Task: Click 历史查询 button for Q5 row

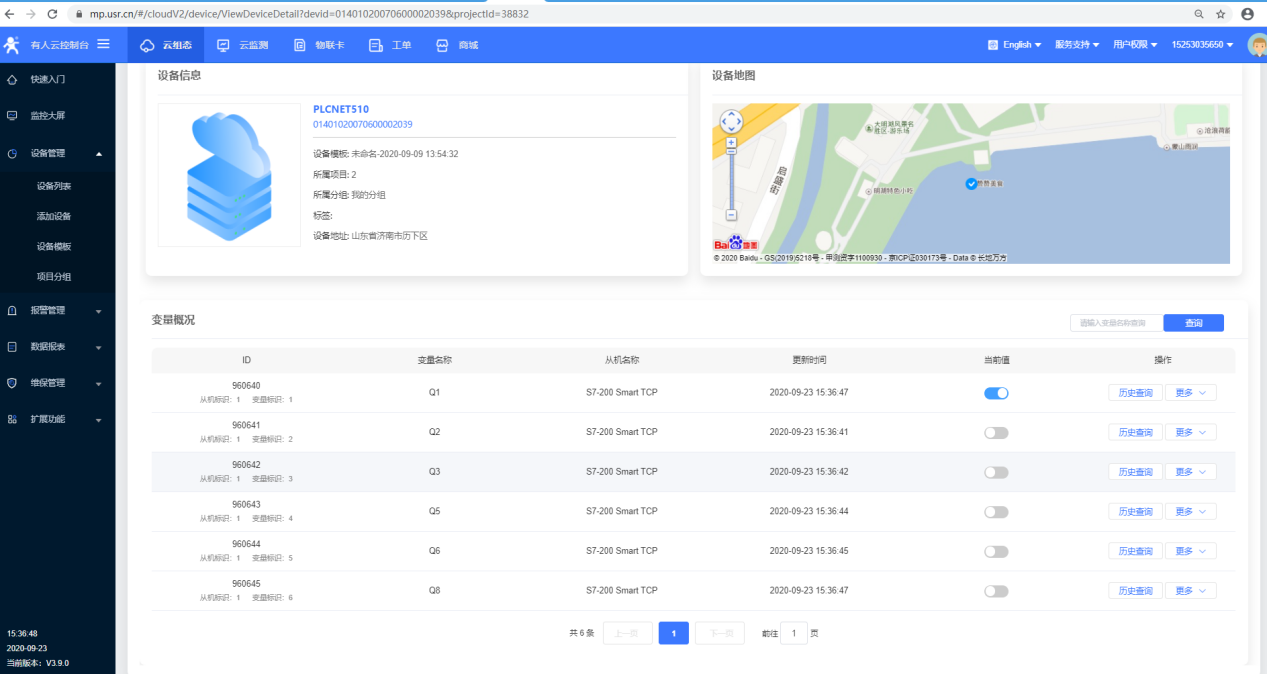Action: point(1135,512)
